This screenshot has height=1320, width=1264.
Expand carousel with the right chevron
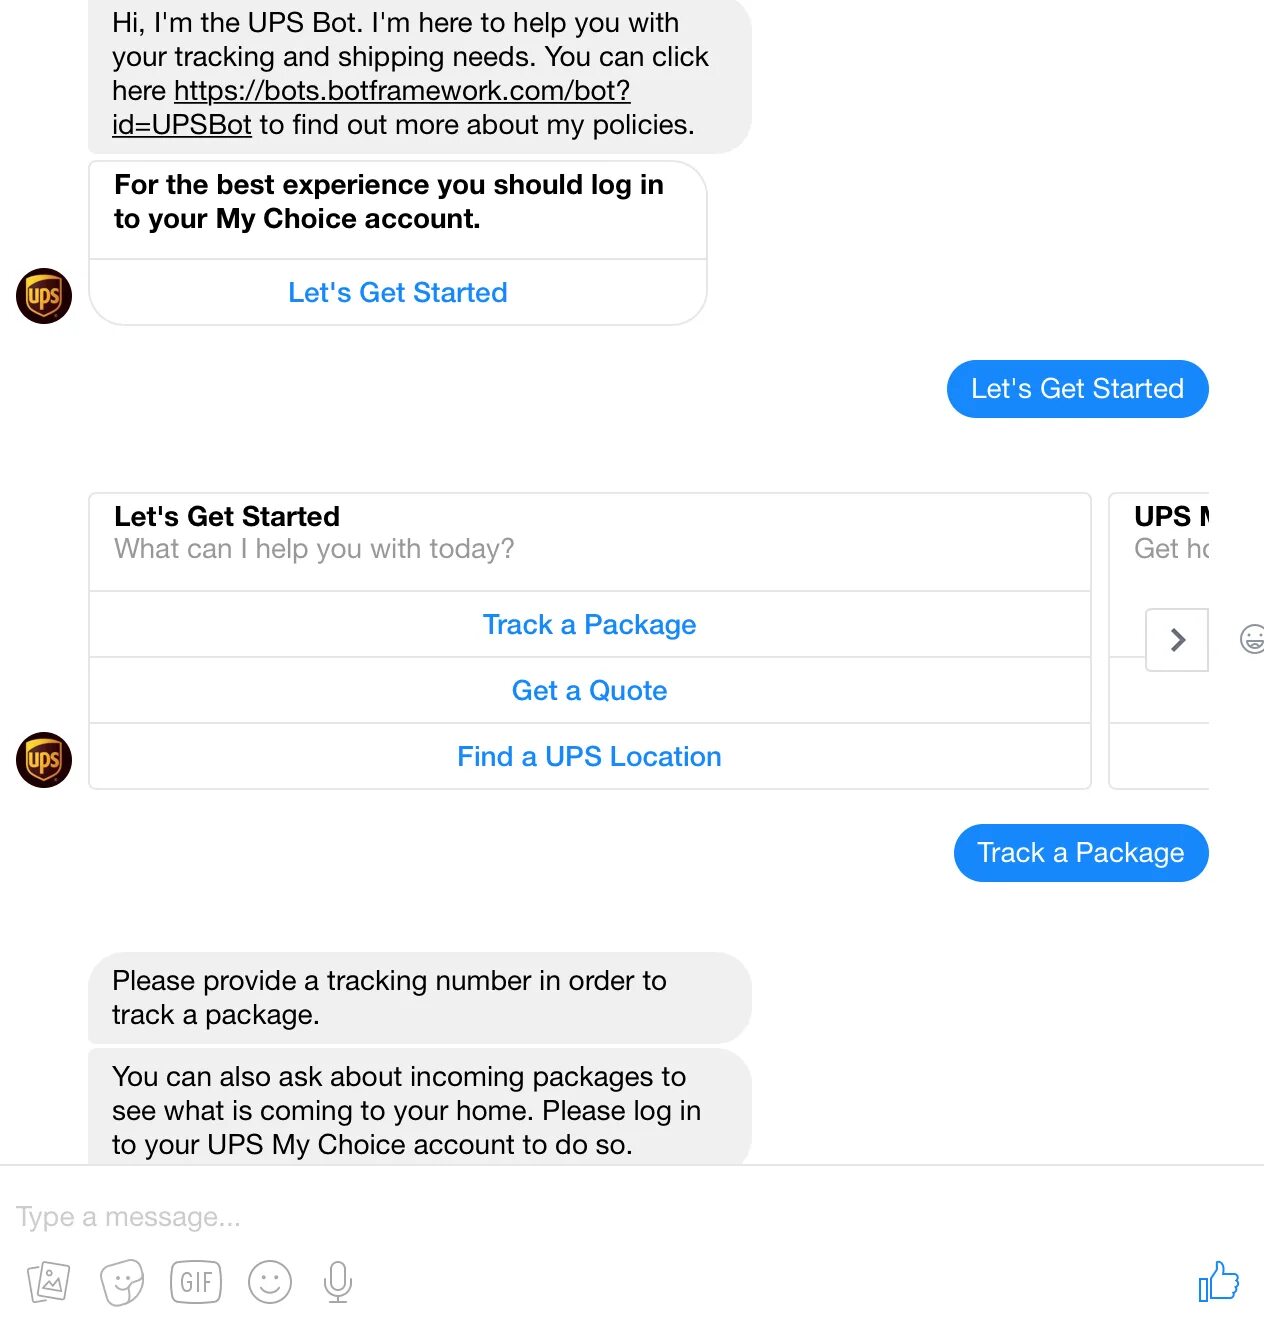coord(1177,640)
